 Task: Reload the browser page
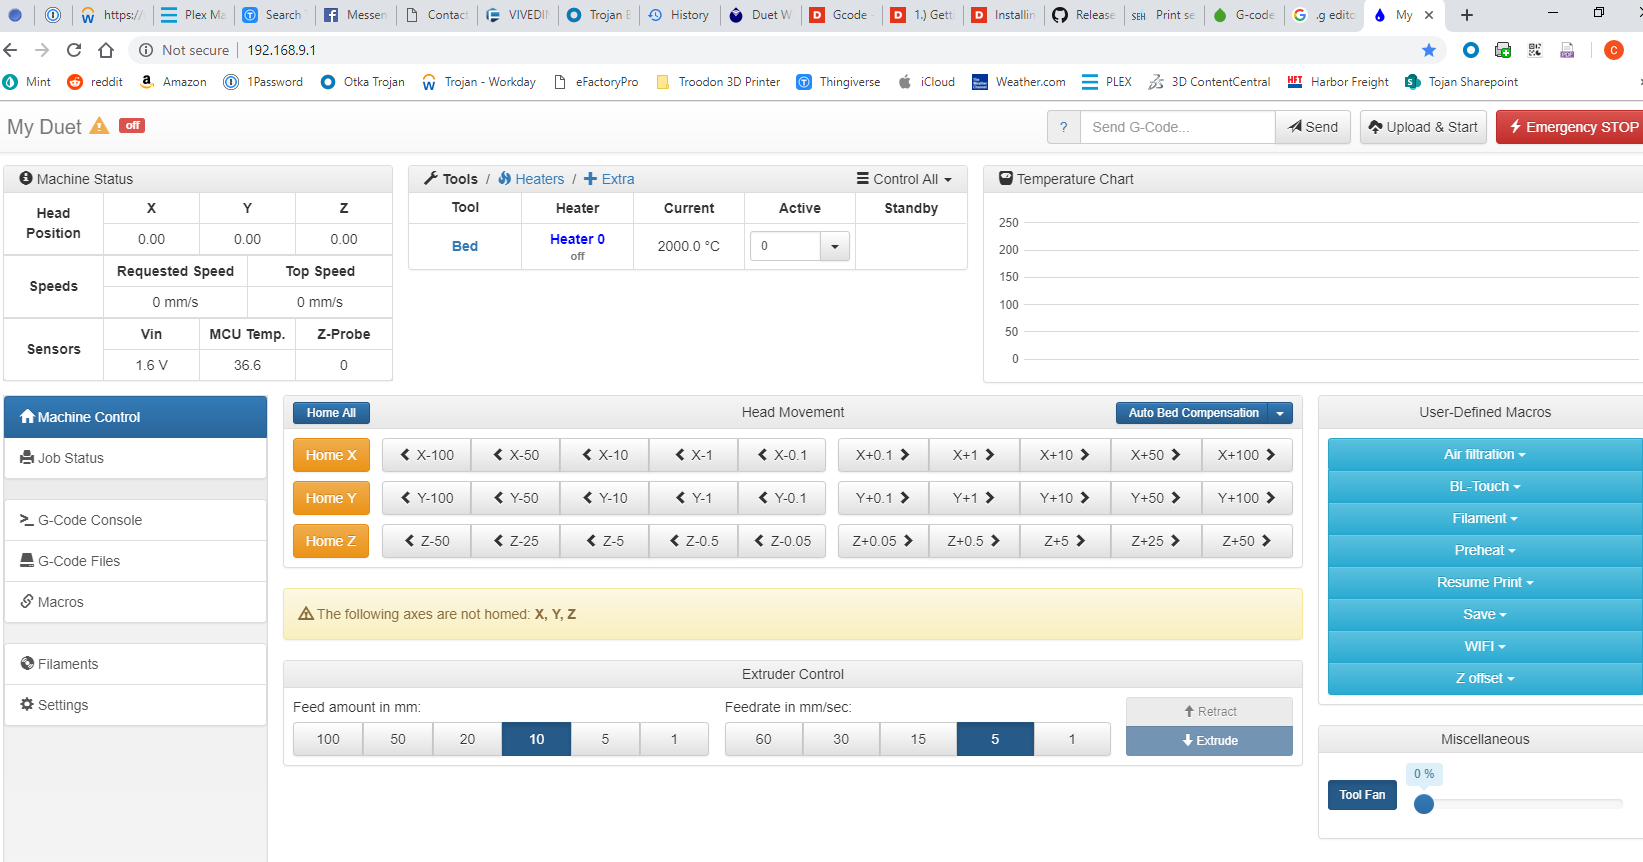74,50
